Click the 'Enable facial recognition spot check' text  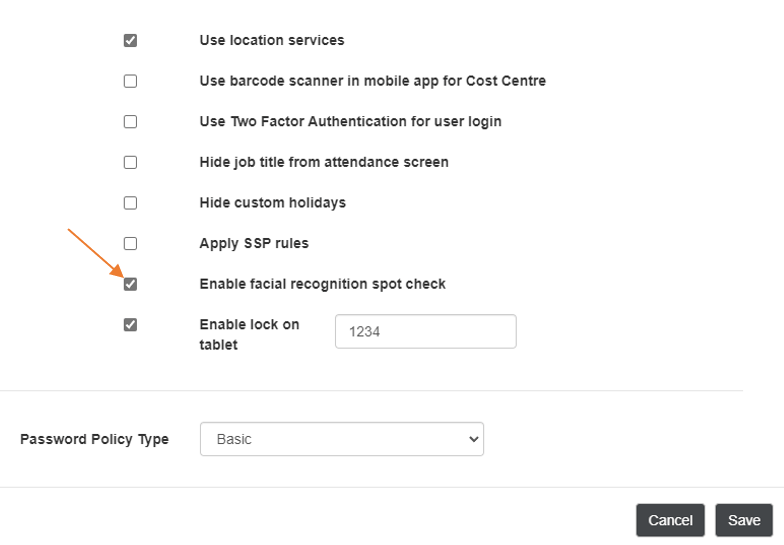(323, 284)
